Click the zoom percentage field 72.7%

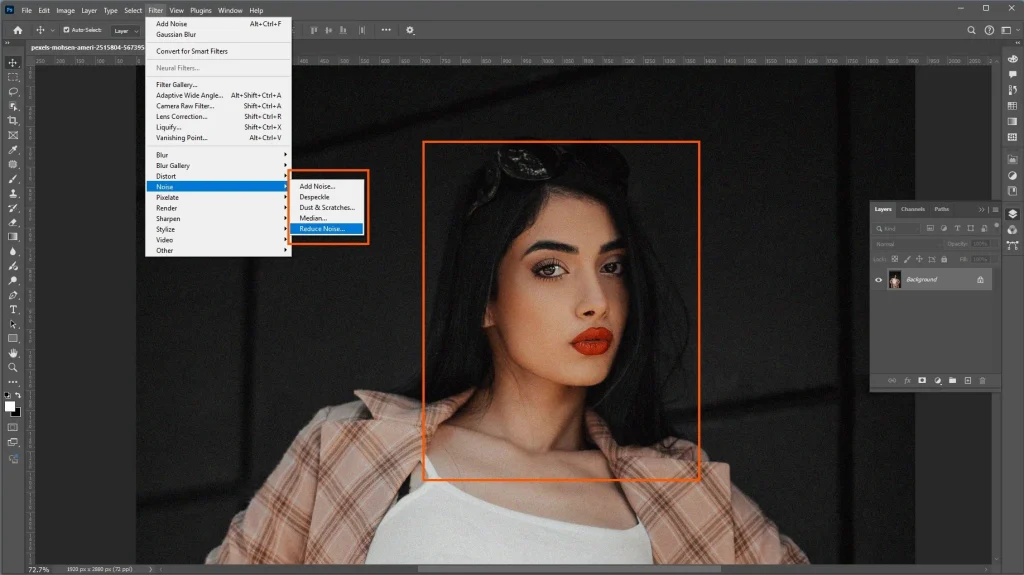[39, 570]
